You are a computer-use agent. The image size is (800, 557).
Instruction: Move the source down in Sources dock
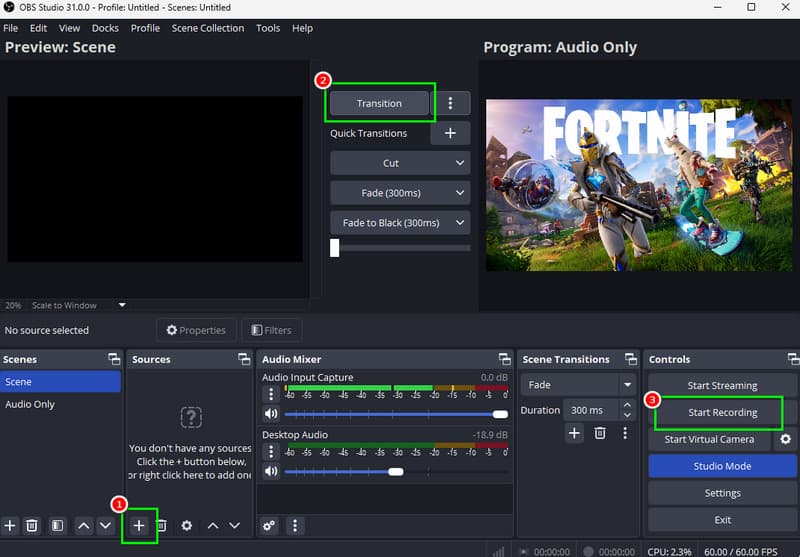pos(234,525)
